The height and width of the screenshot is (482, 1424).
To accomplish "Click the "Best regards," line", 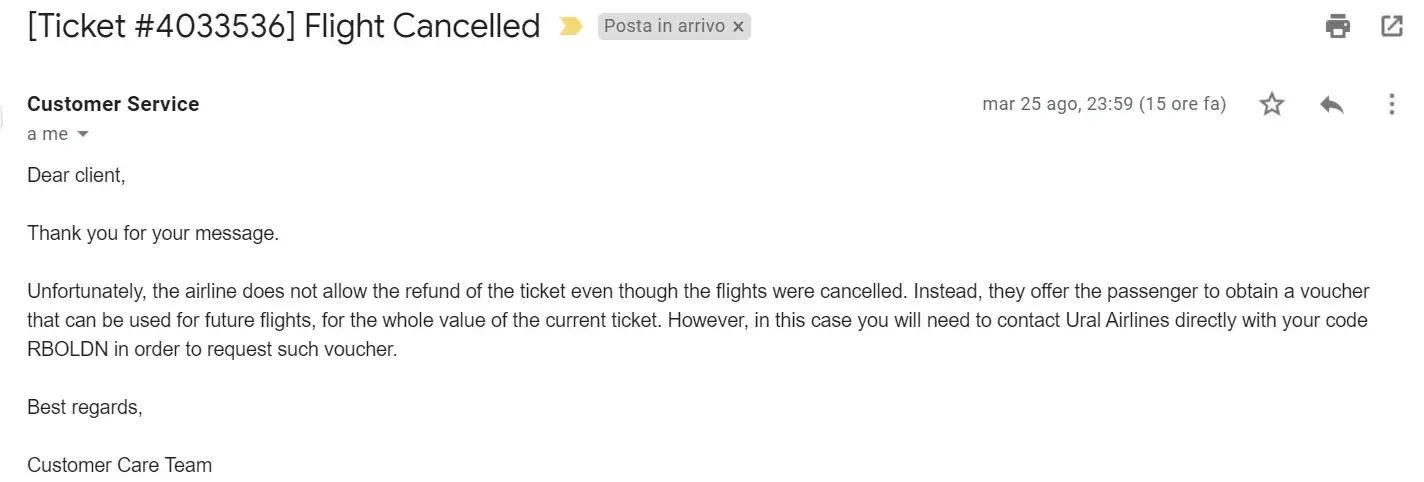I will click(x=85, y=407).
